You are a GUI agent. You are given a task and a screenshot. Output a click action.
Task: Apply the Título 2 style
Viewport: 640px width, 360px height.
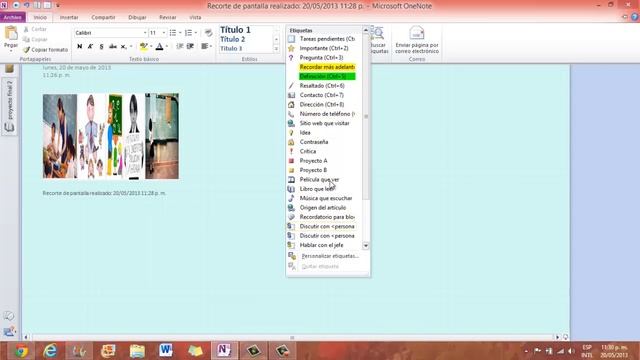pyautogui.click(x=233, y=39)
